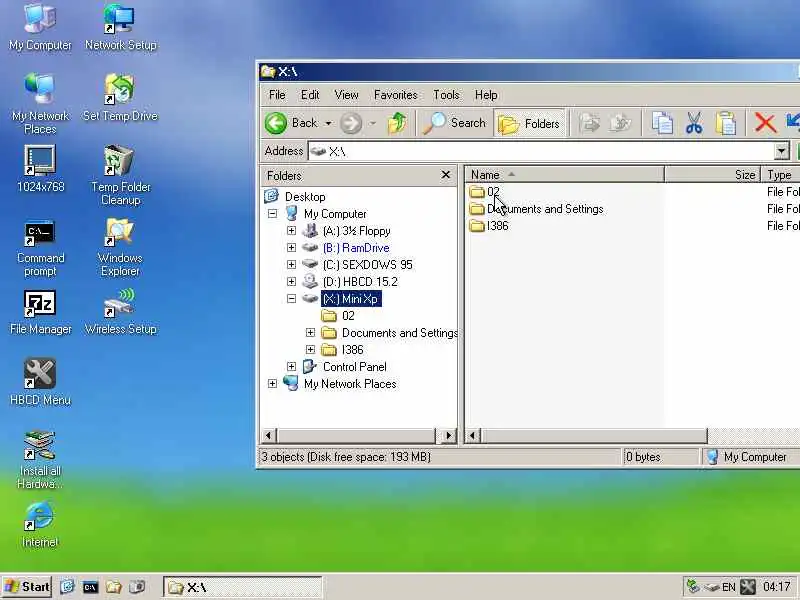Expand Control Panel tree node

pyautogui.click(x=291, y=366)
